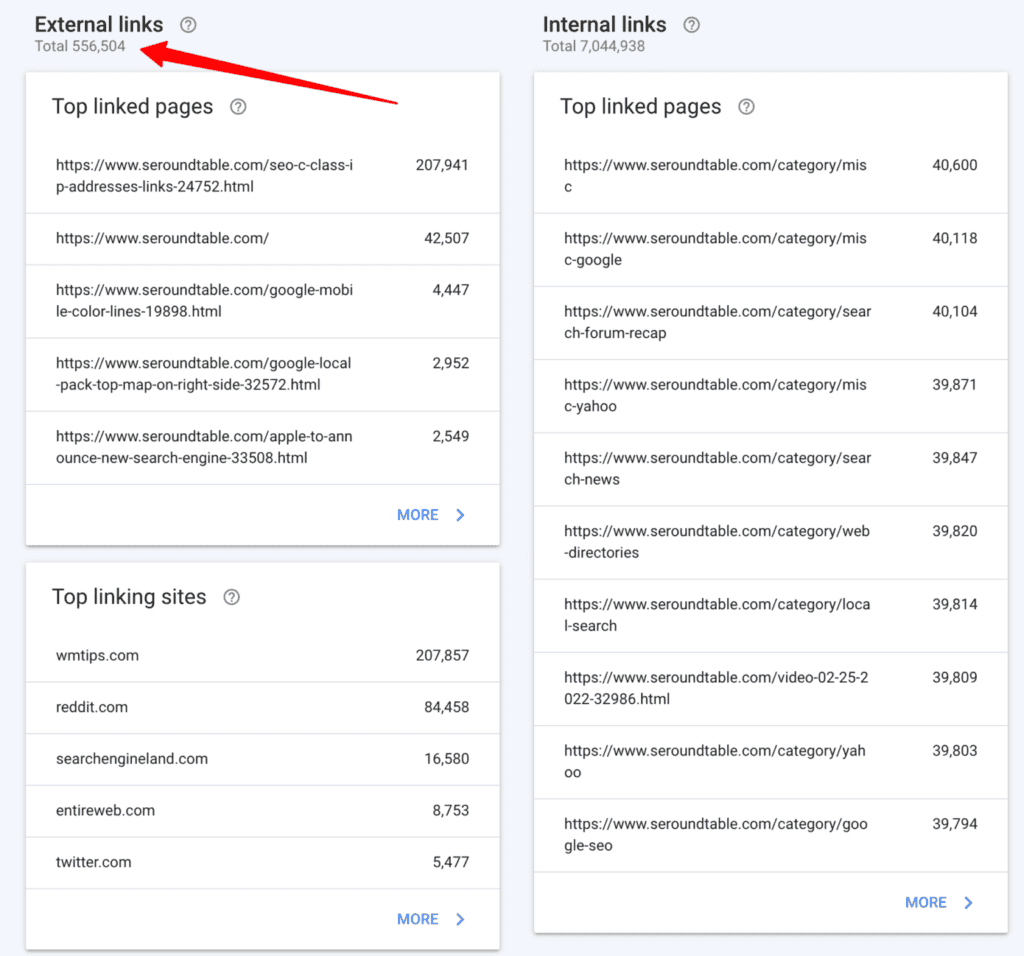Screen dimensions: 1024x956
Task: Expand more internal top linked pages
Action: (926, 901)
